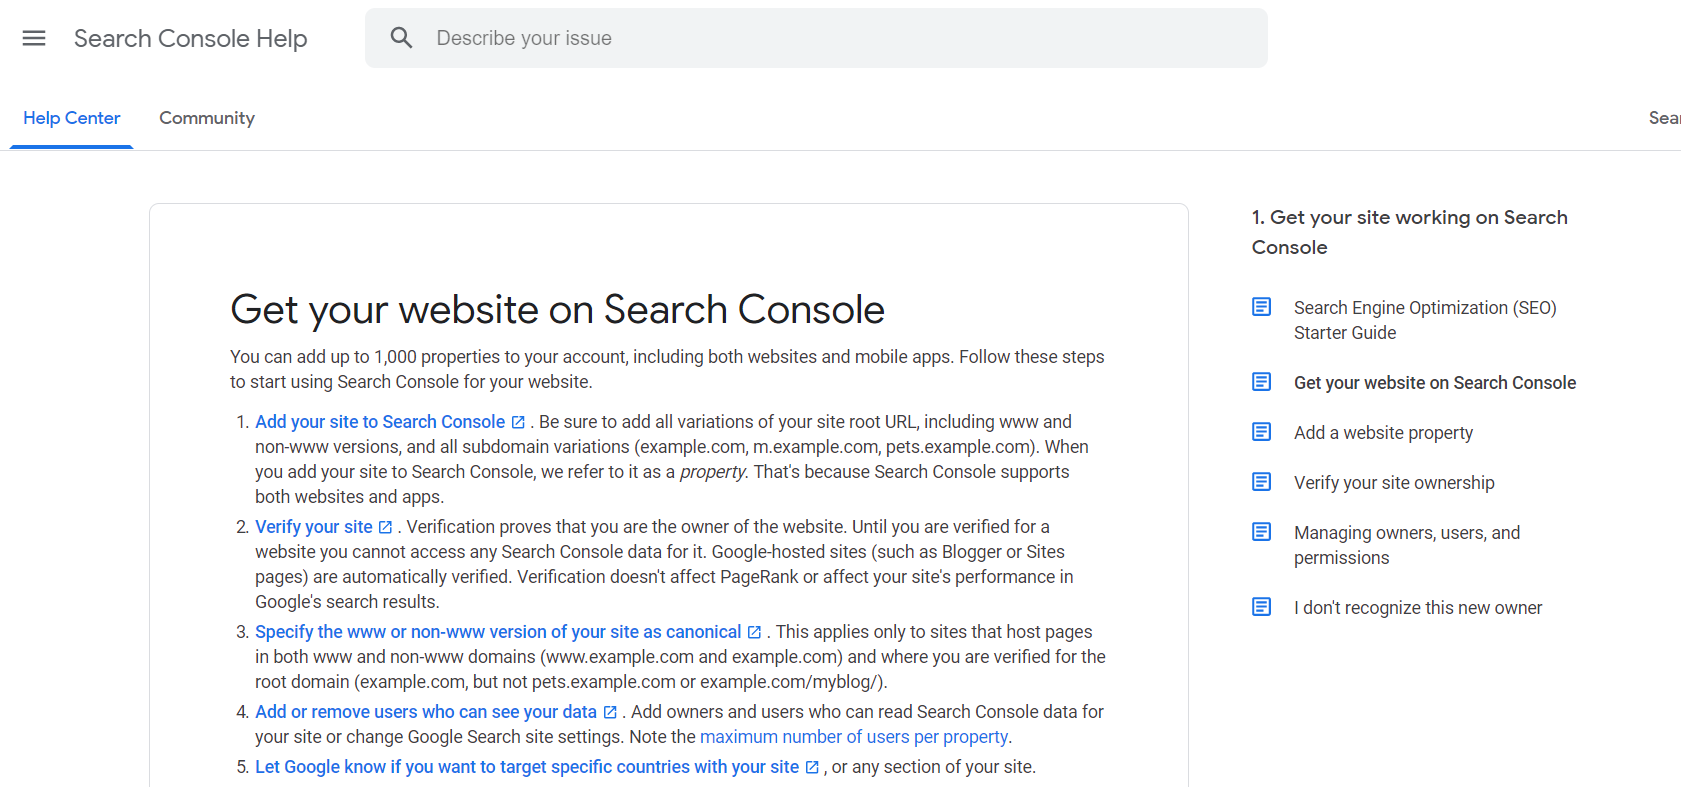
Task: Open the hamburger main menu
Action: point(34,38)
